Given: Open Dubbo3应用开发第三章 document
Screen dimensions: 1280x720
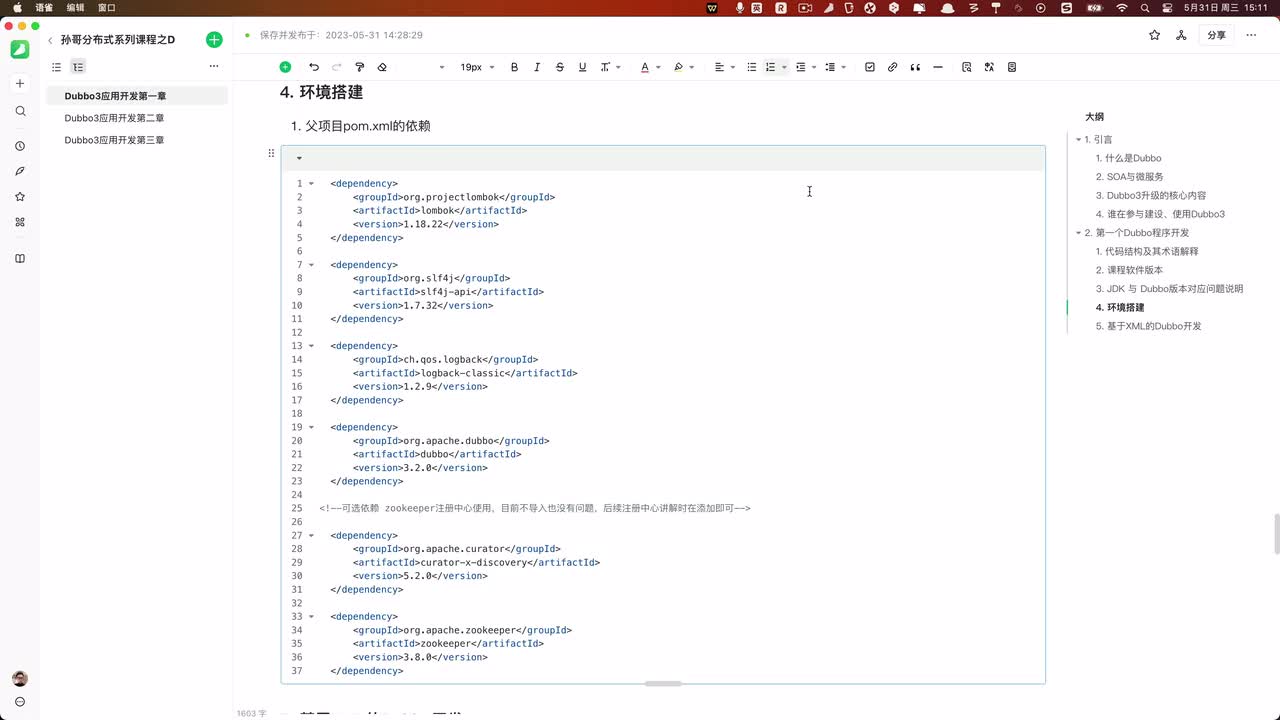Looking at the screenshot, I should pos(137,140).
